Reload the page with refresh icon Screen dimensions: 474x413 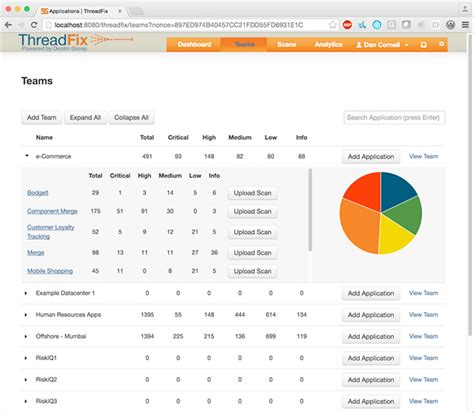pos(34,25)
